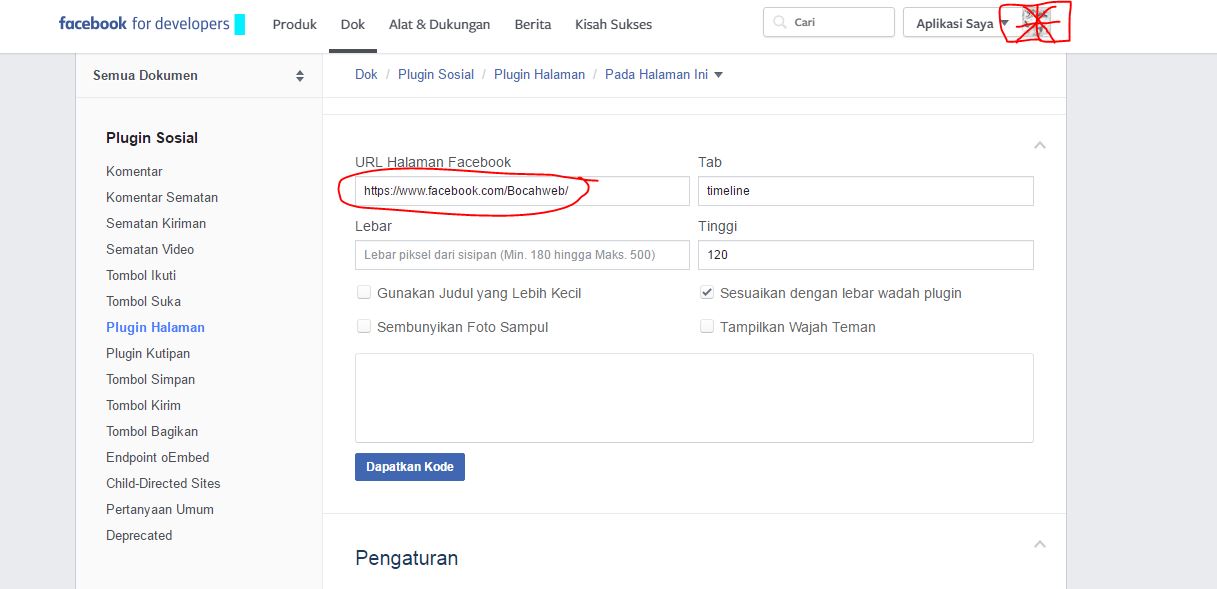Open the Dok tab
The width and height of the screenshot is (1217, 589).
[x=352, y=24]
